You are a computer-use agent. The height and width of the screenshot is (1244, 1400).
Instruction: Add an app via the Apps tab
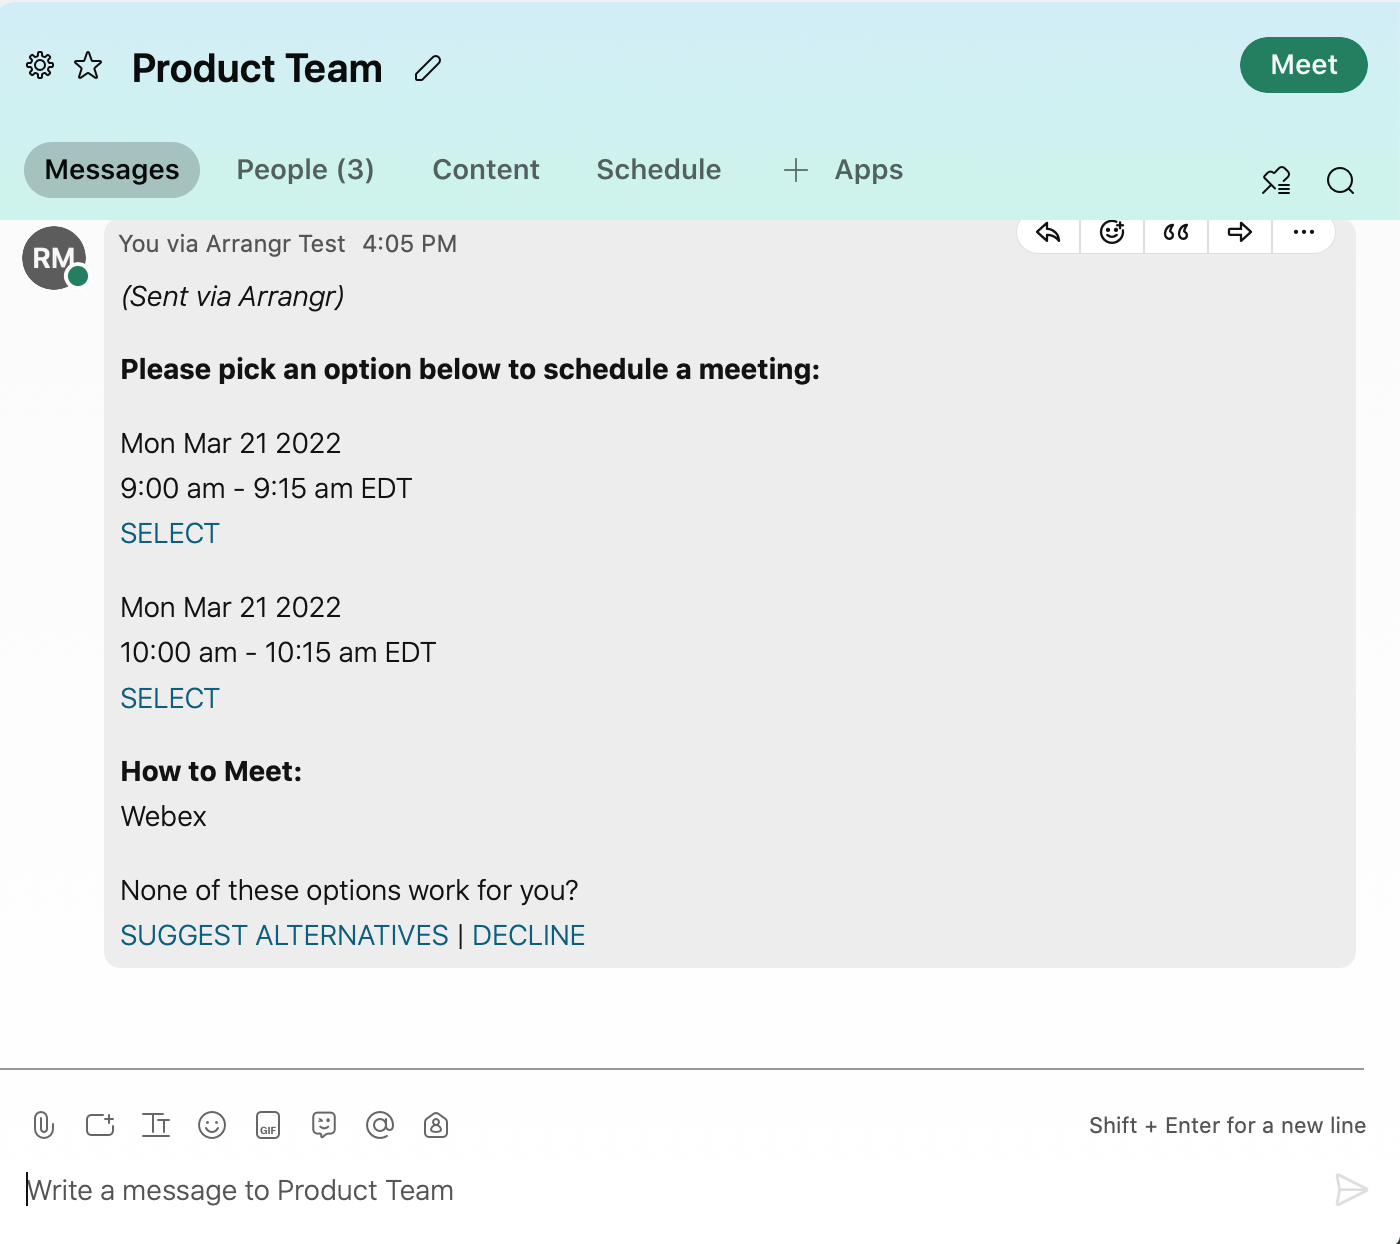click(x=868, y=170)
